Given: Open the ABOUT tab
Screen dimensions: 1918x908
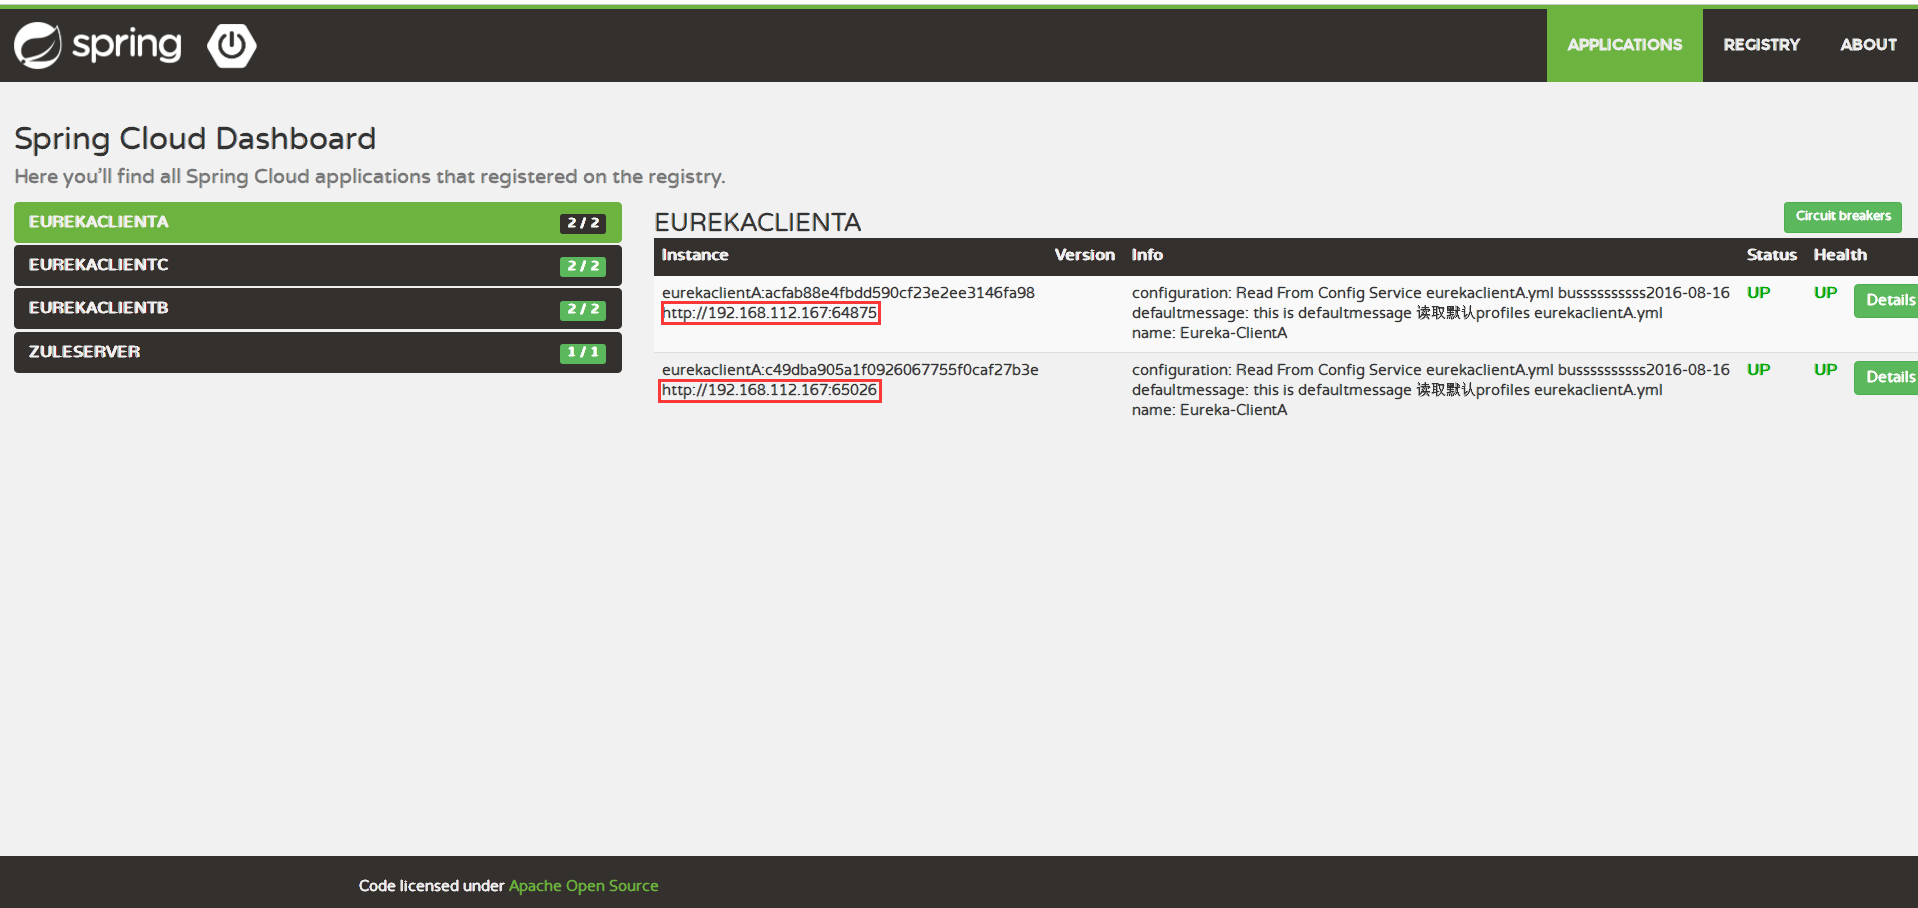Looking at the screenshot, I should (1868, 45).
